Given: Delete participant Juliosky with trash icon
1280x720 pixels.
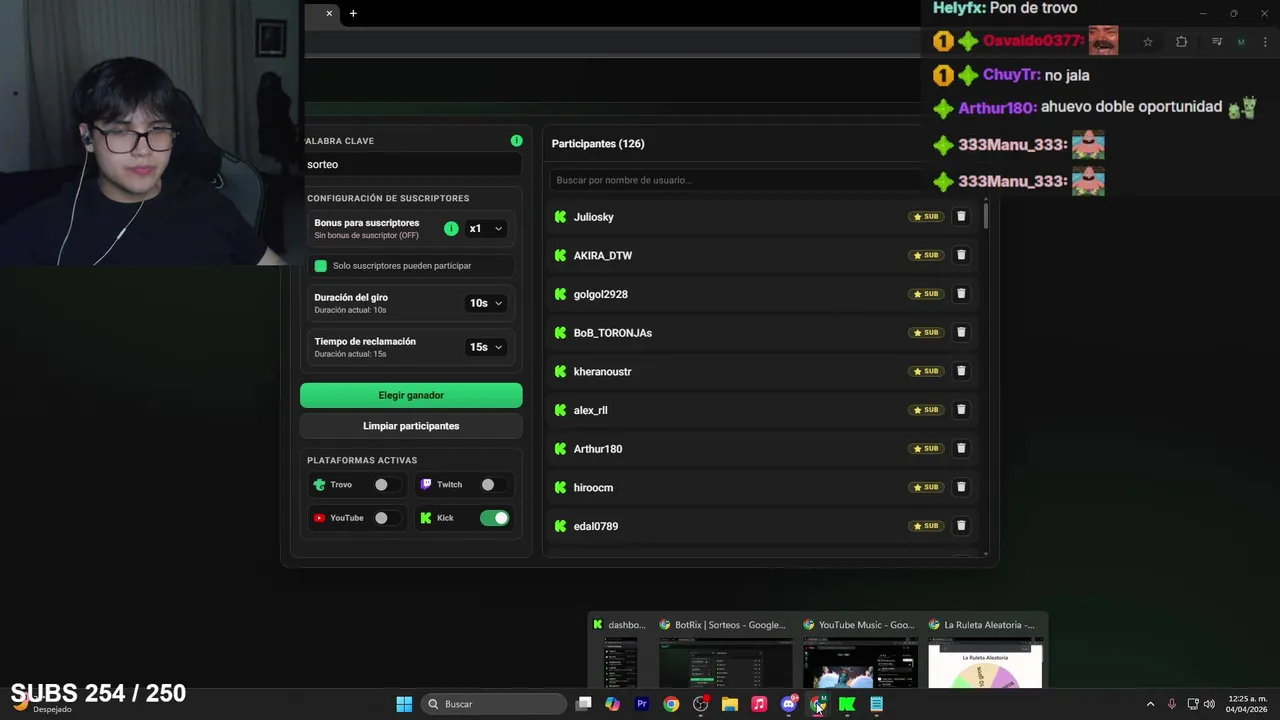Looking at the screenshot, I should [x=961, y=216].
